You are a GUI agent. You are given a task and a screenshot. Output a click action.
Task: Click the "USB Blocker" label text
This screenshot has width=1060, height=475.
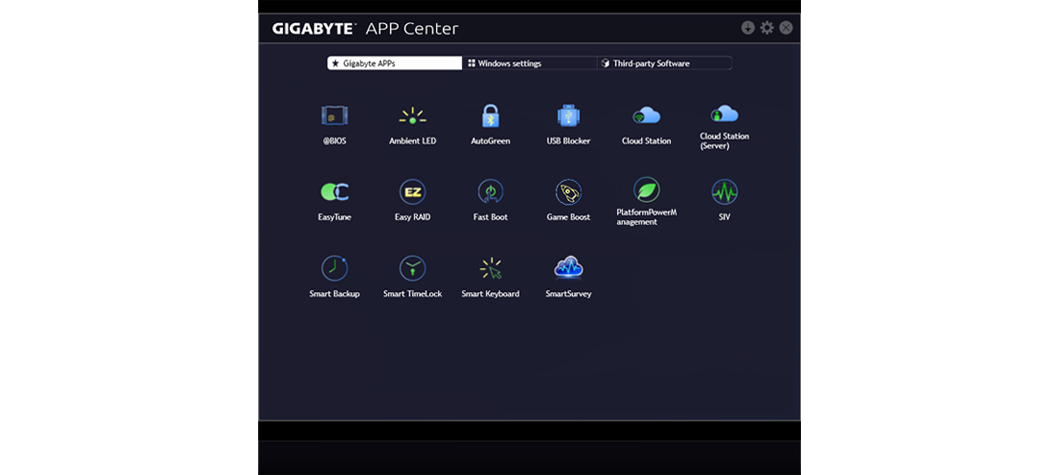click(x=569, y=141)
